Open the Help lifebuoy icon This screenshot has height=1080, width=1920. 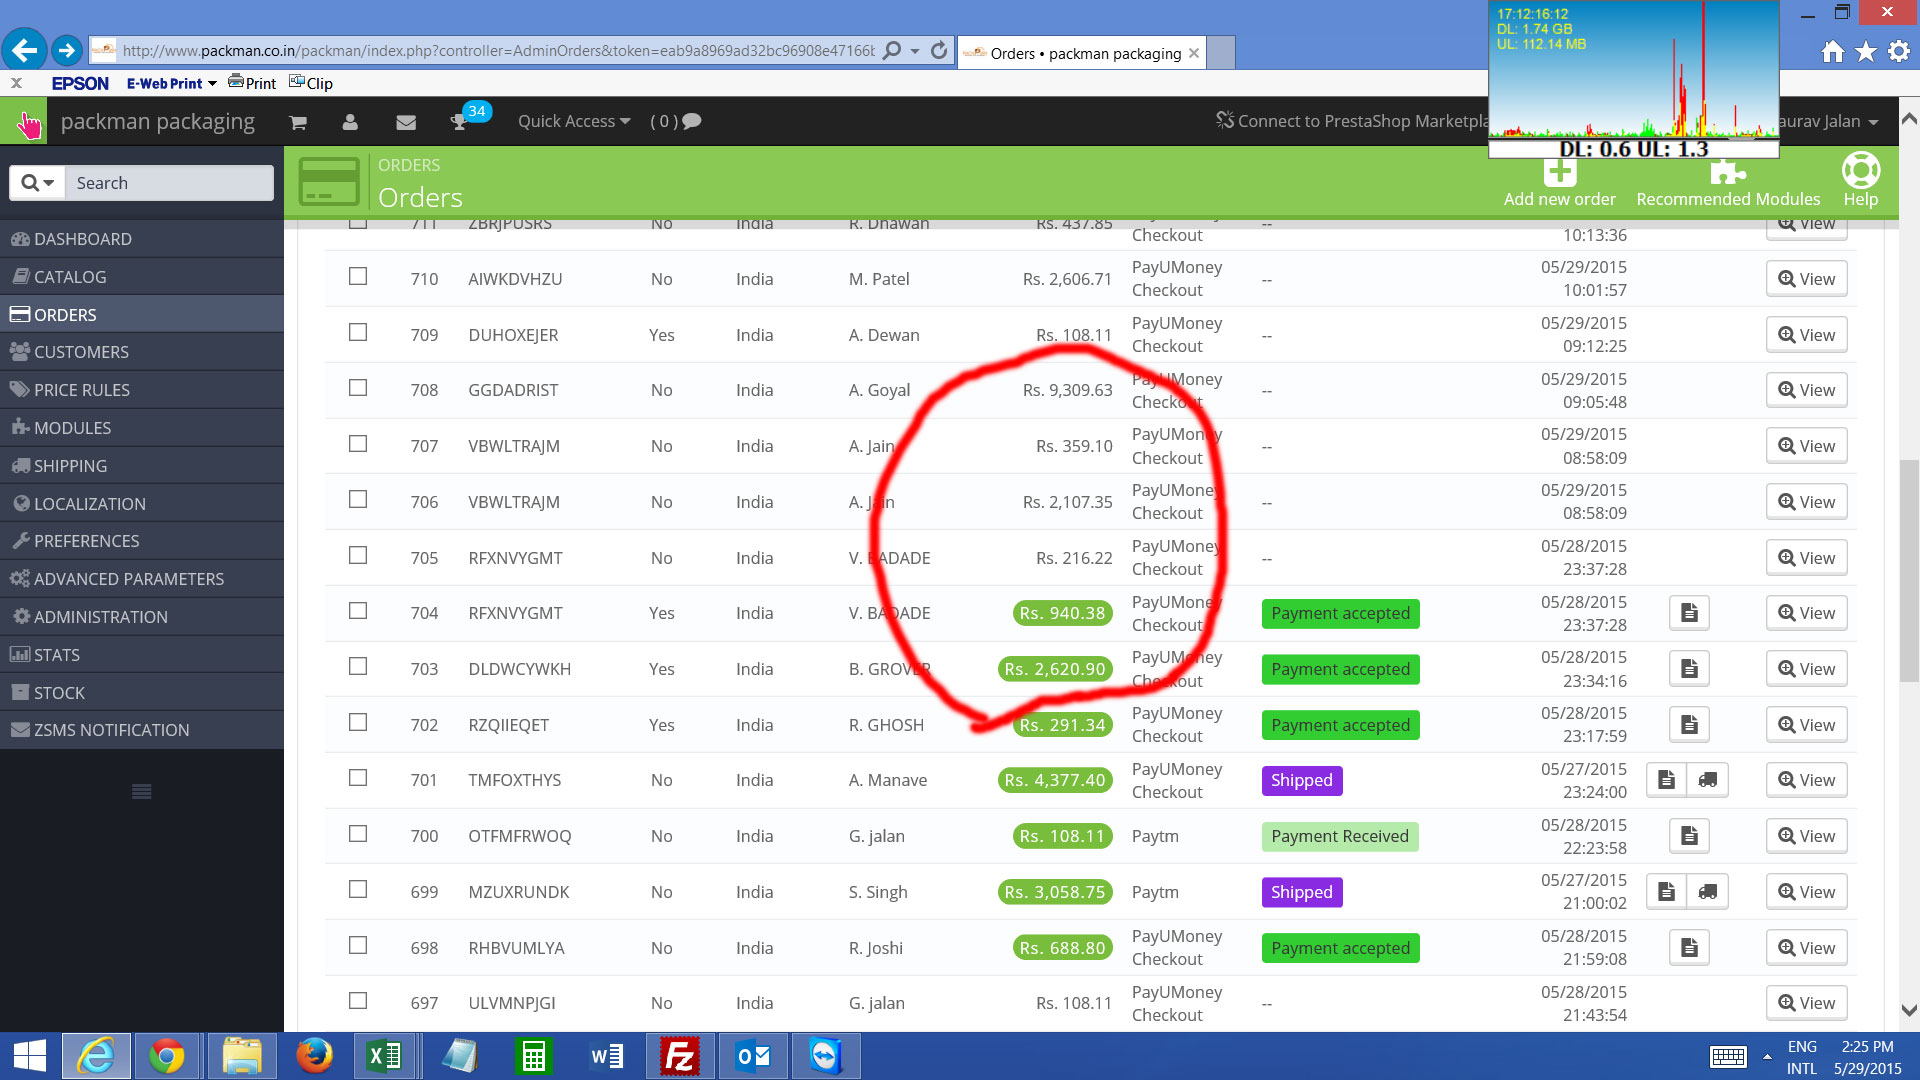[1860, 171]
